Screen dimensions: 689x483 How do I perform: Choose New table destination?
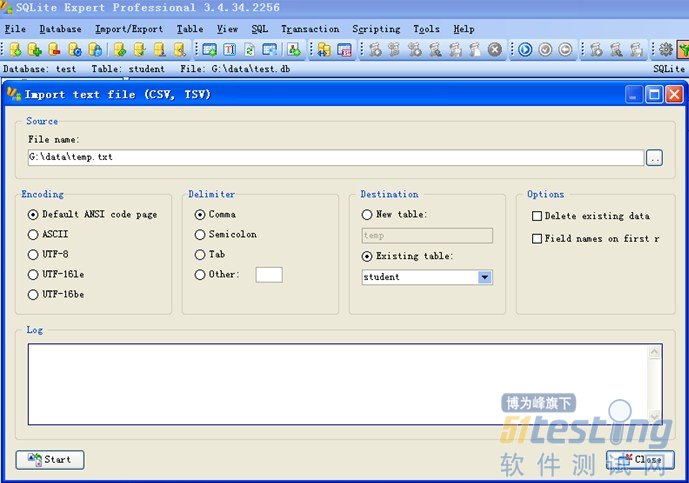tap(394, 214)
